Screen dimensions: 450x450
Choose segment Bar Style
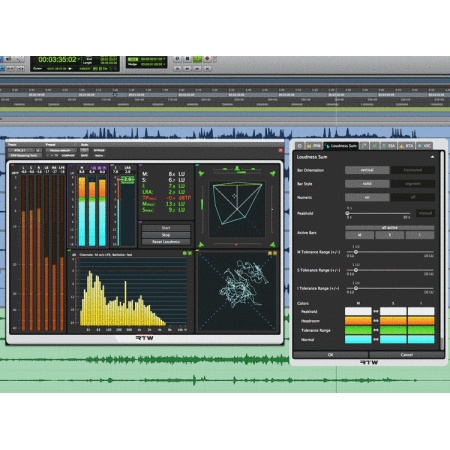pyautogui.click(x=413, y=184)
